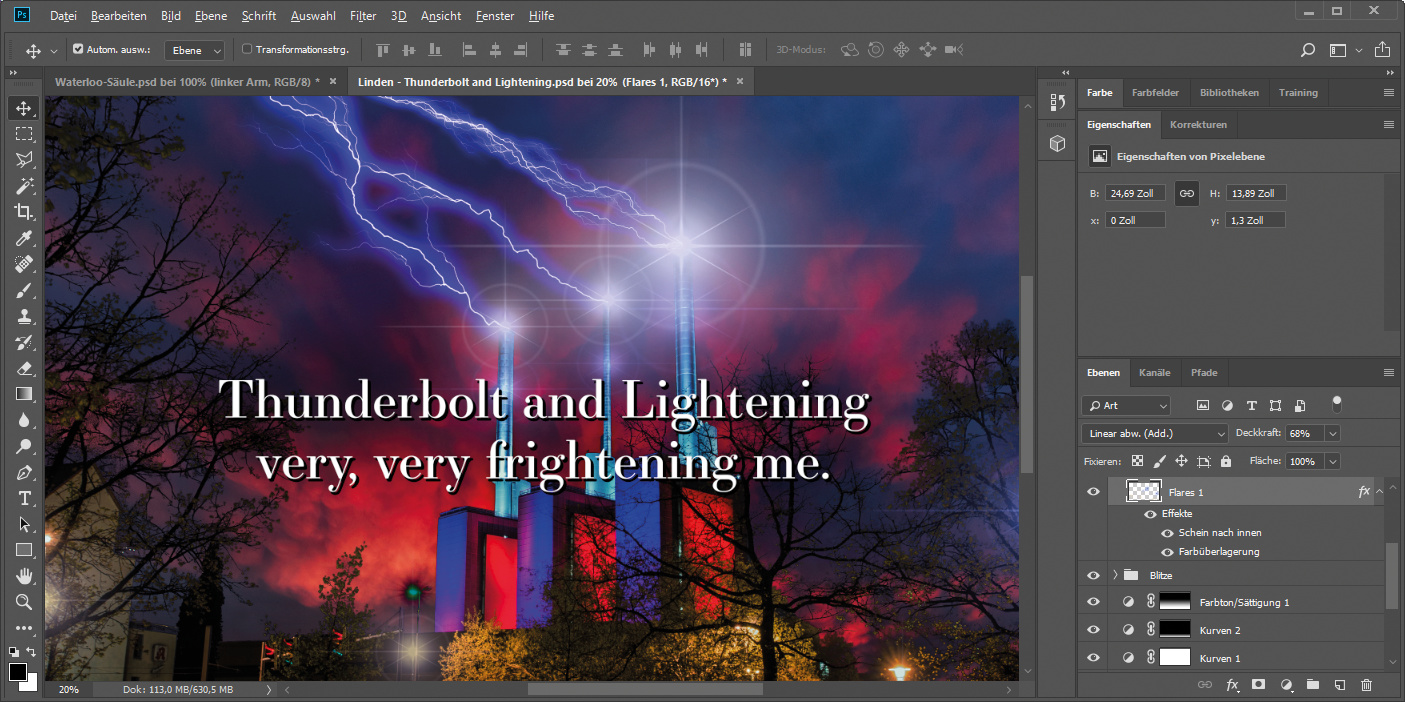The height and width of the screenshot is (702, 1405).
Task: Open the Ebene auto-select dropdown
Action: pyautogui.click(x=194, y=50)
